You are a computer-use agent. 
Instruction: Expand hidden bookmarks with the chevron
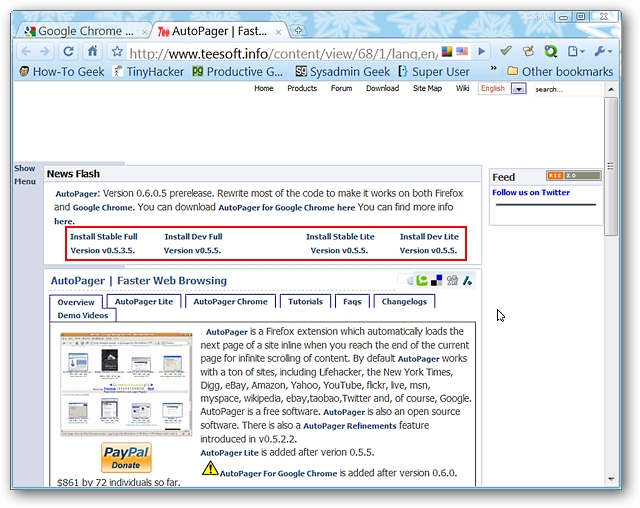pyautogui.click(x=493, y=68)
